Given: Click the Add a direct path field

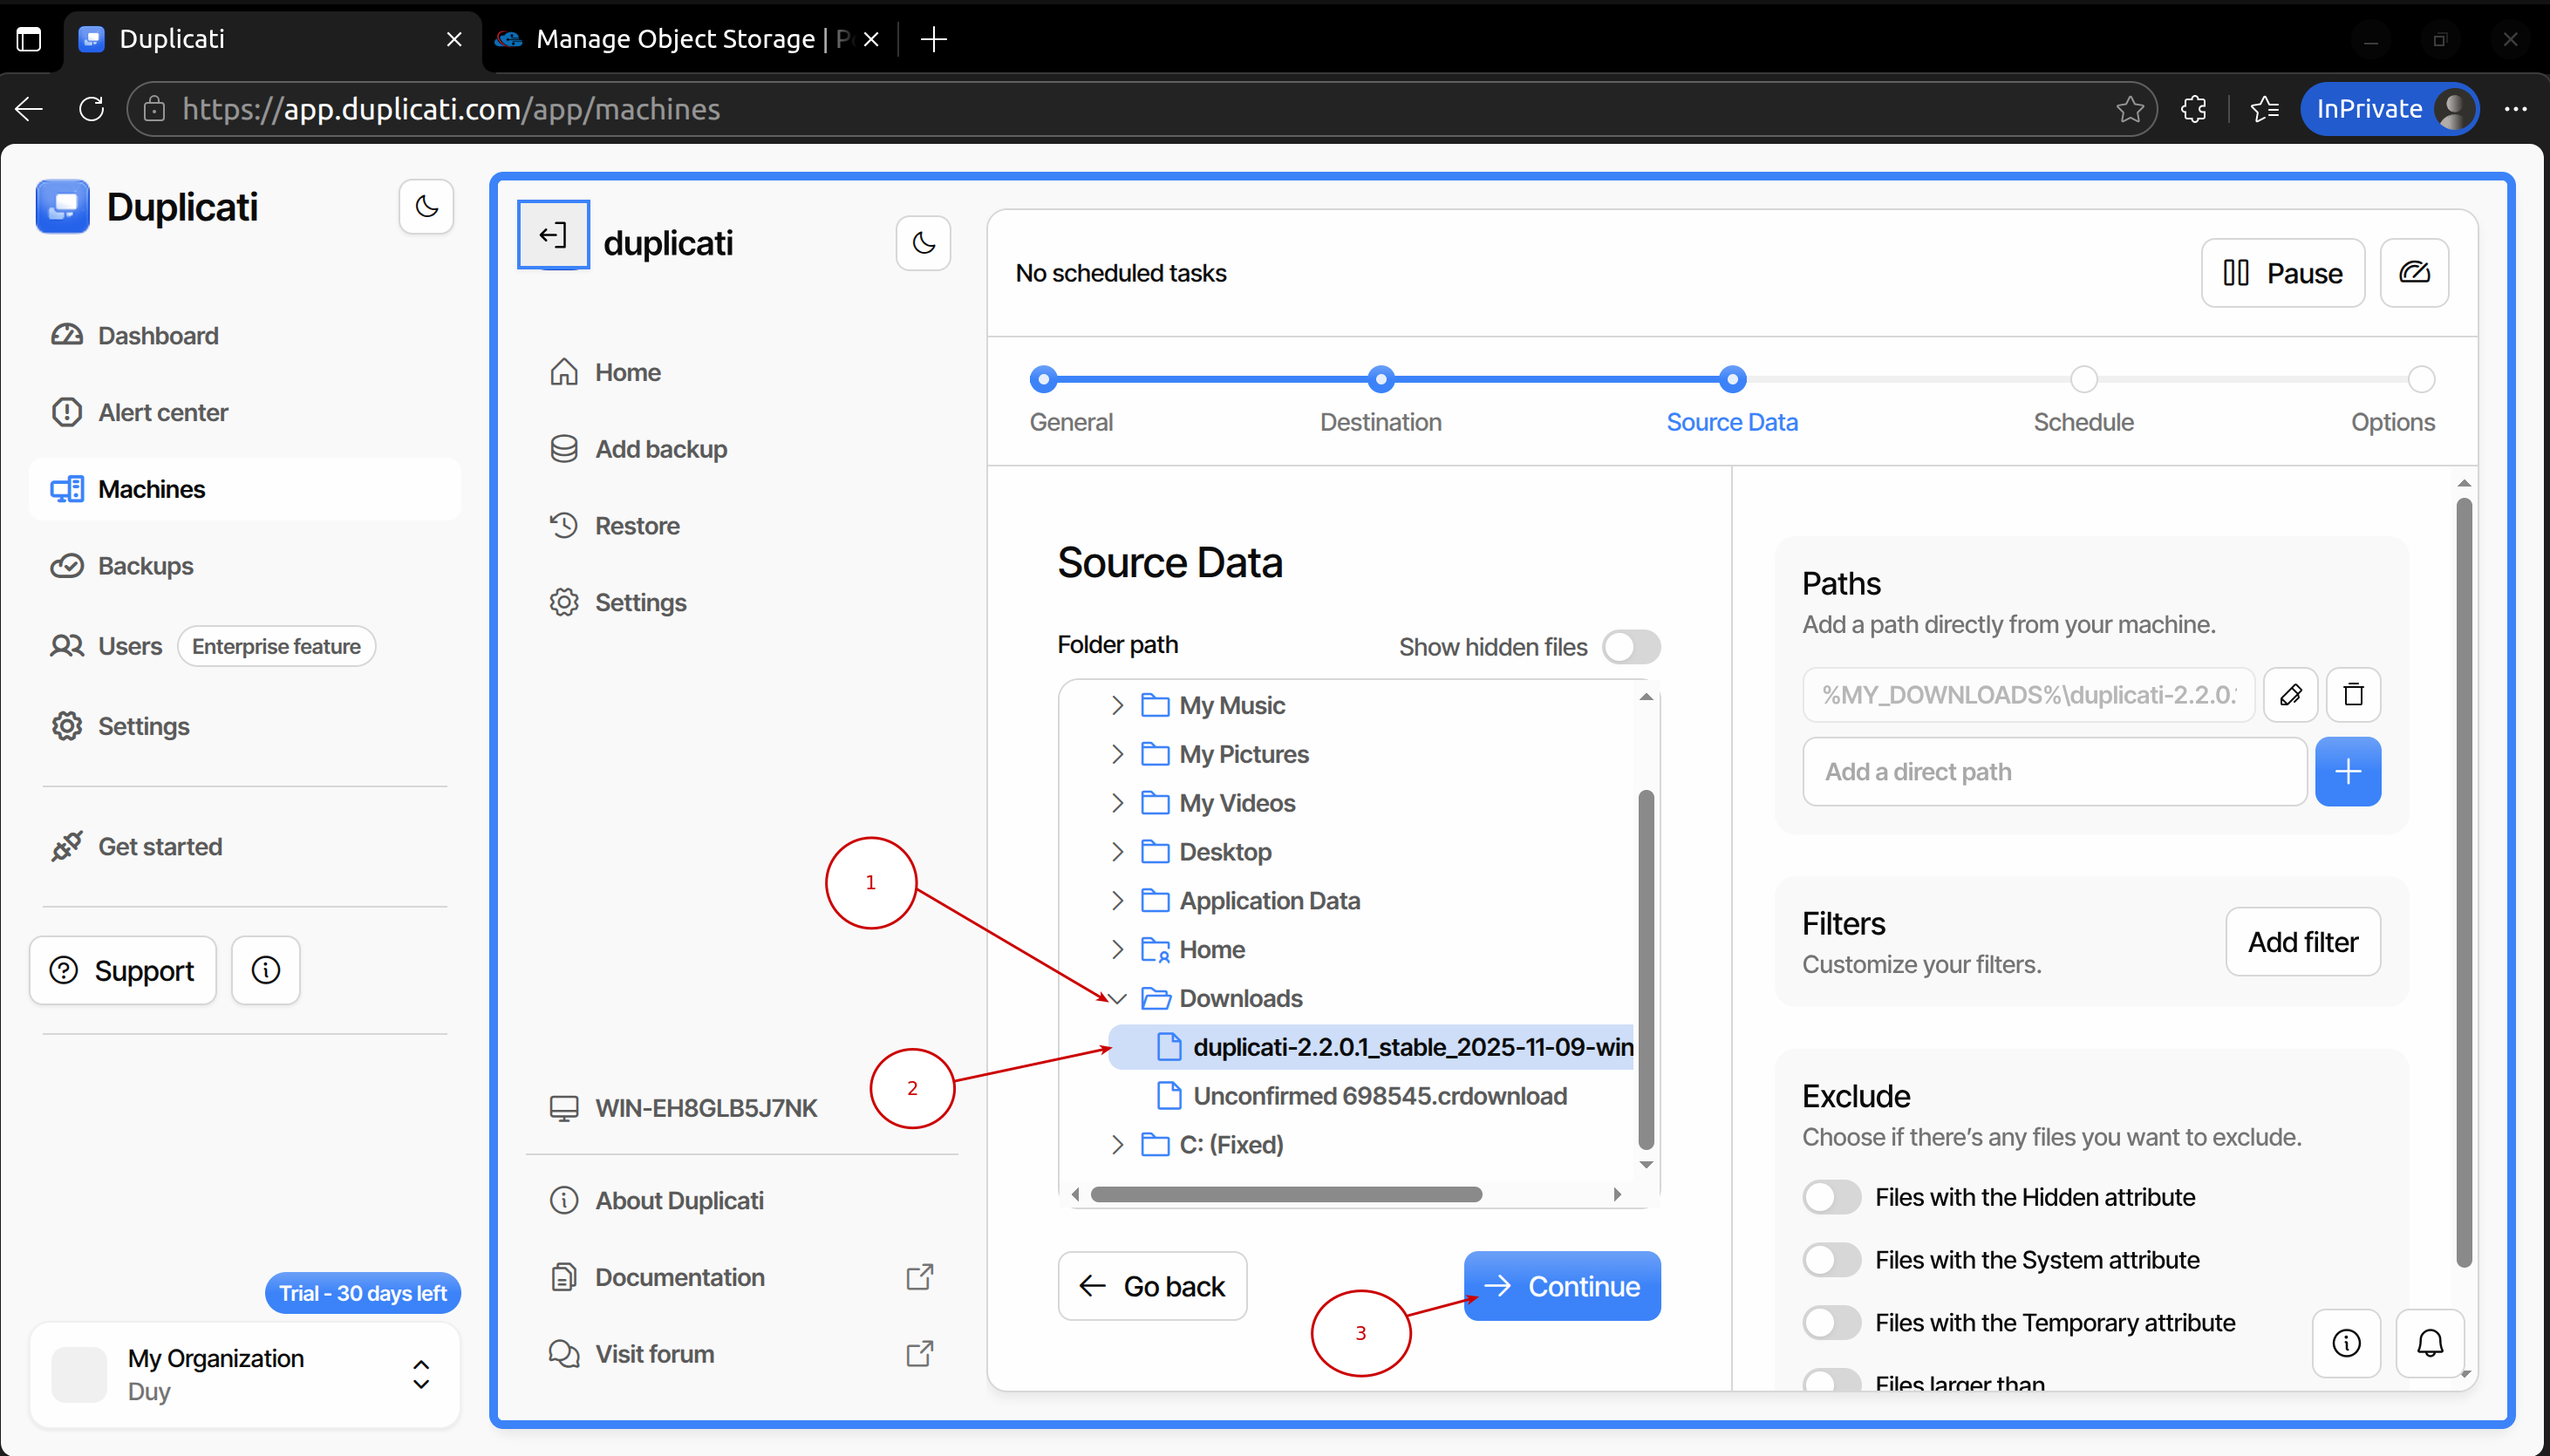Looking at the screenshot, I should (x=2053, y=771).
